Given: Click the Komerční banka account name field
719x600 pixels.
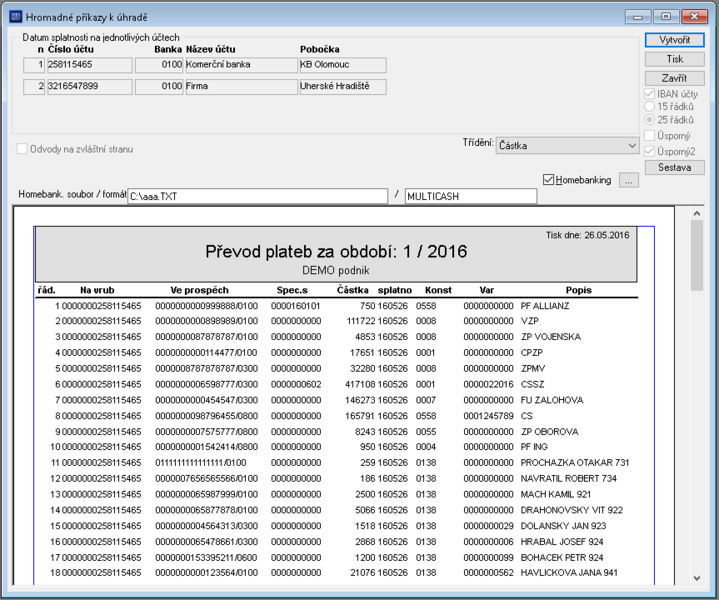Looking at the screenshot, I should [x=241, y=65].
